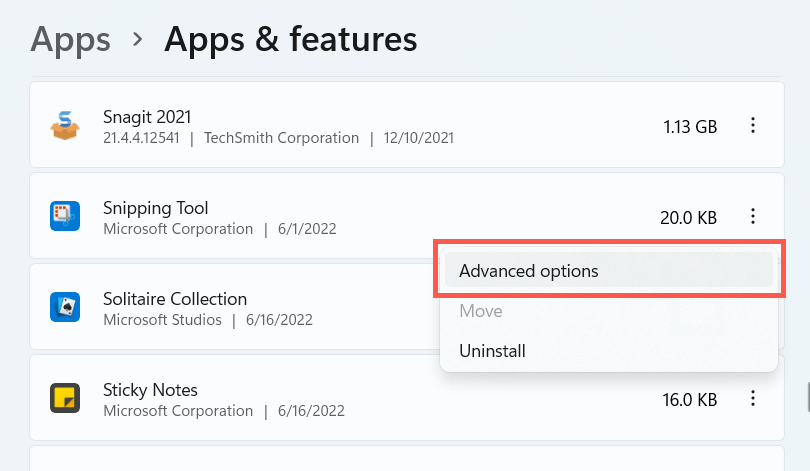Click the 1.13 GB size for Snagit
This screenshot has width=810, height=471.
690,127
